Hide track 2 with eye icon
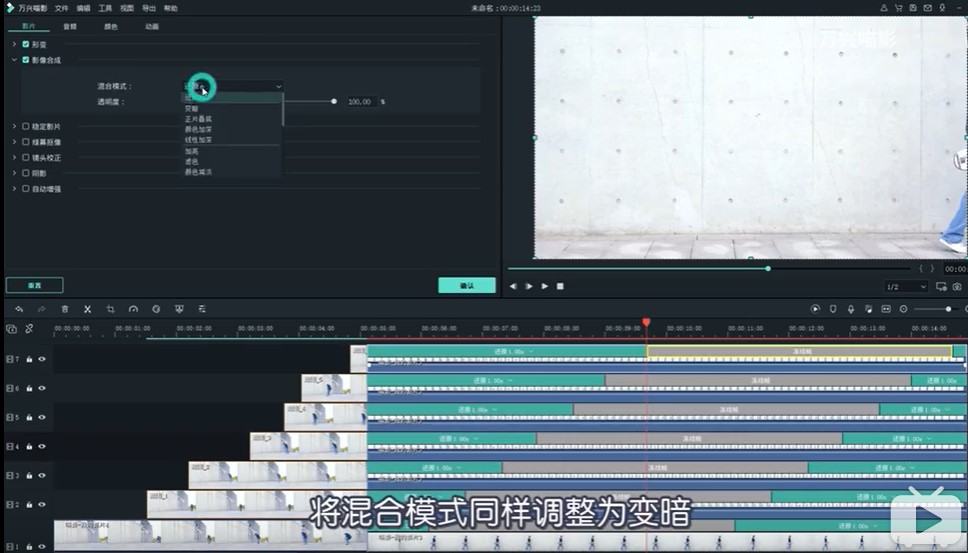 [x=42, y=504]
